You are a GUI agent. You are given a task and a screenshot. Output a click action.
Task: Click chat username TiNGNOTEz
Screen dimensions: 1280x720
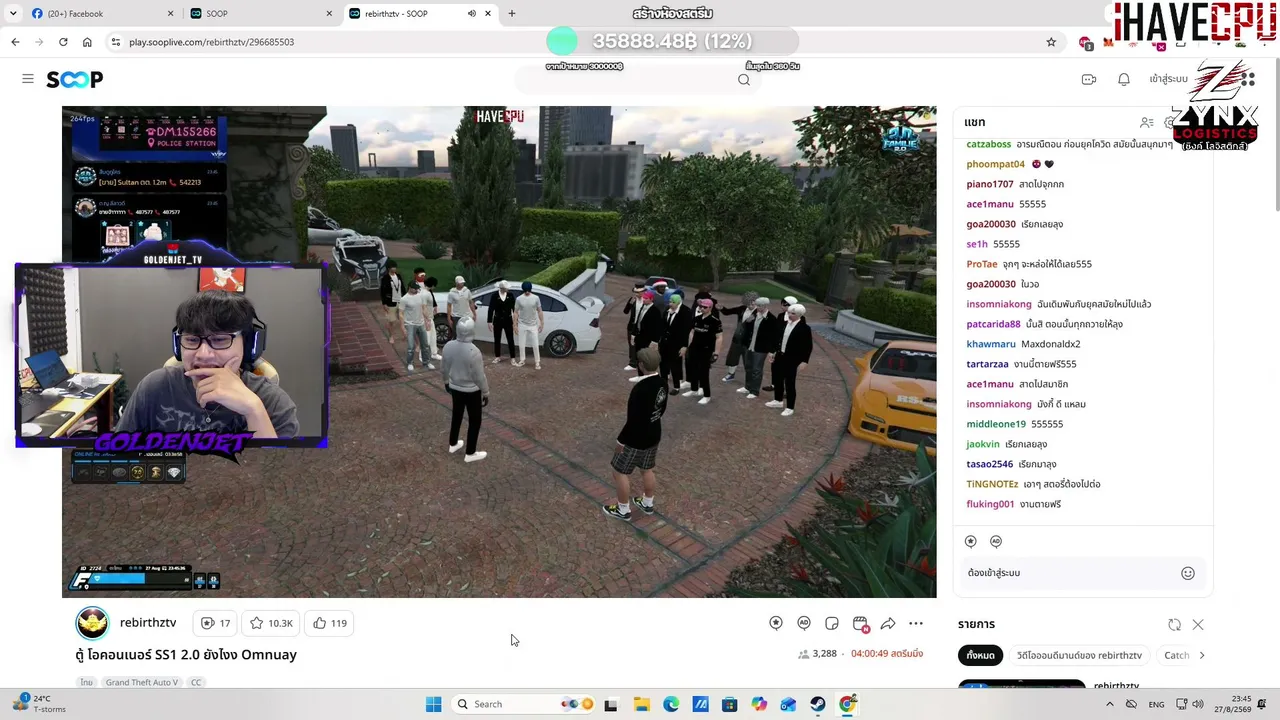(x=992, y=484)
